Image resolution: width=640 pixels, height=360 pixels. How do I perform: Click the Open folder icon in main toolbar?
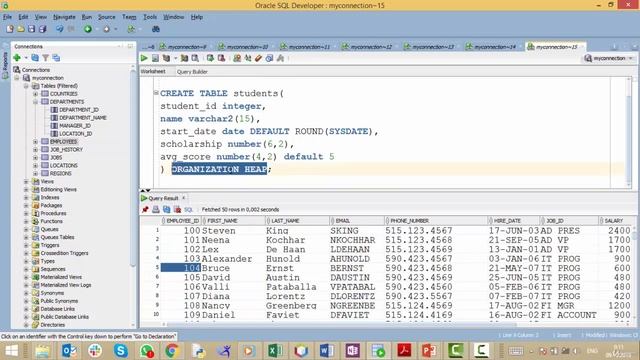tap(20, 29)
